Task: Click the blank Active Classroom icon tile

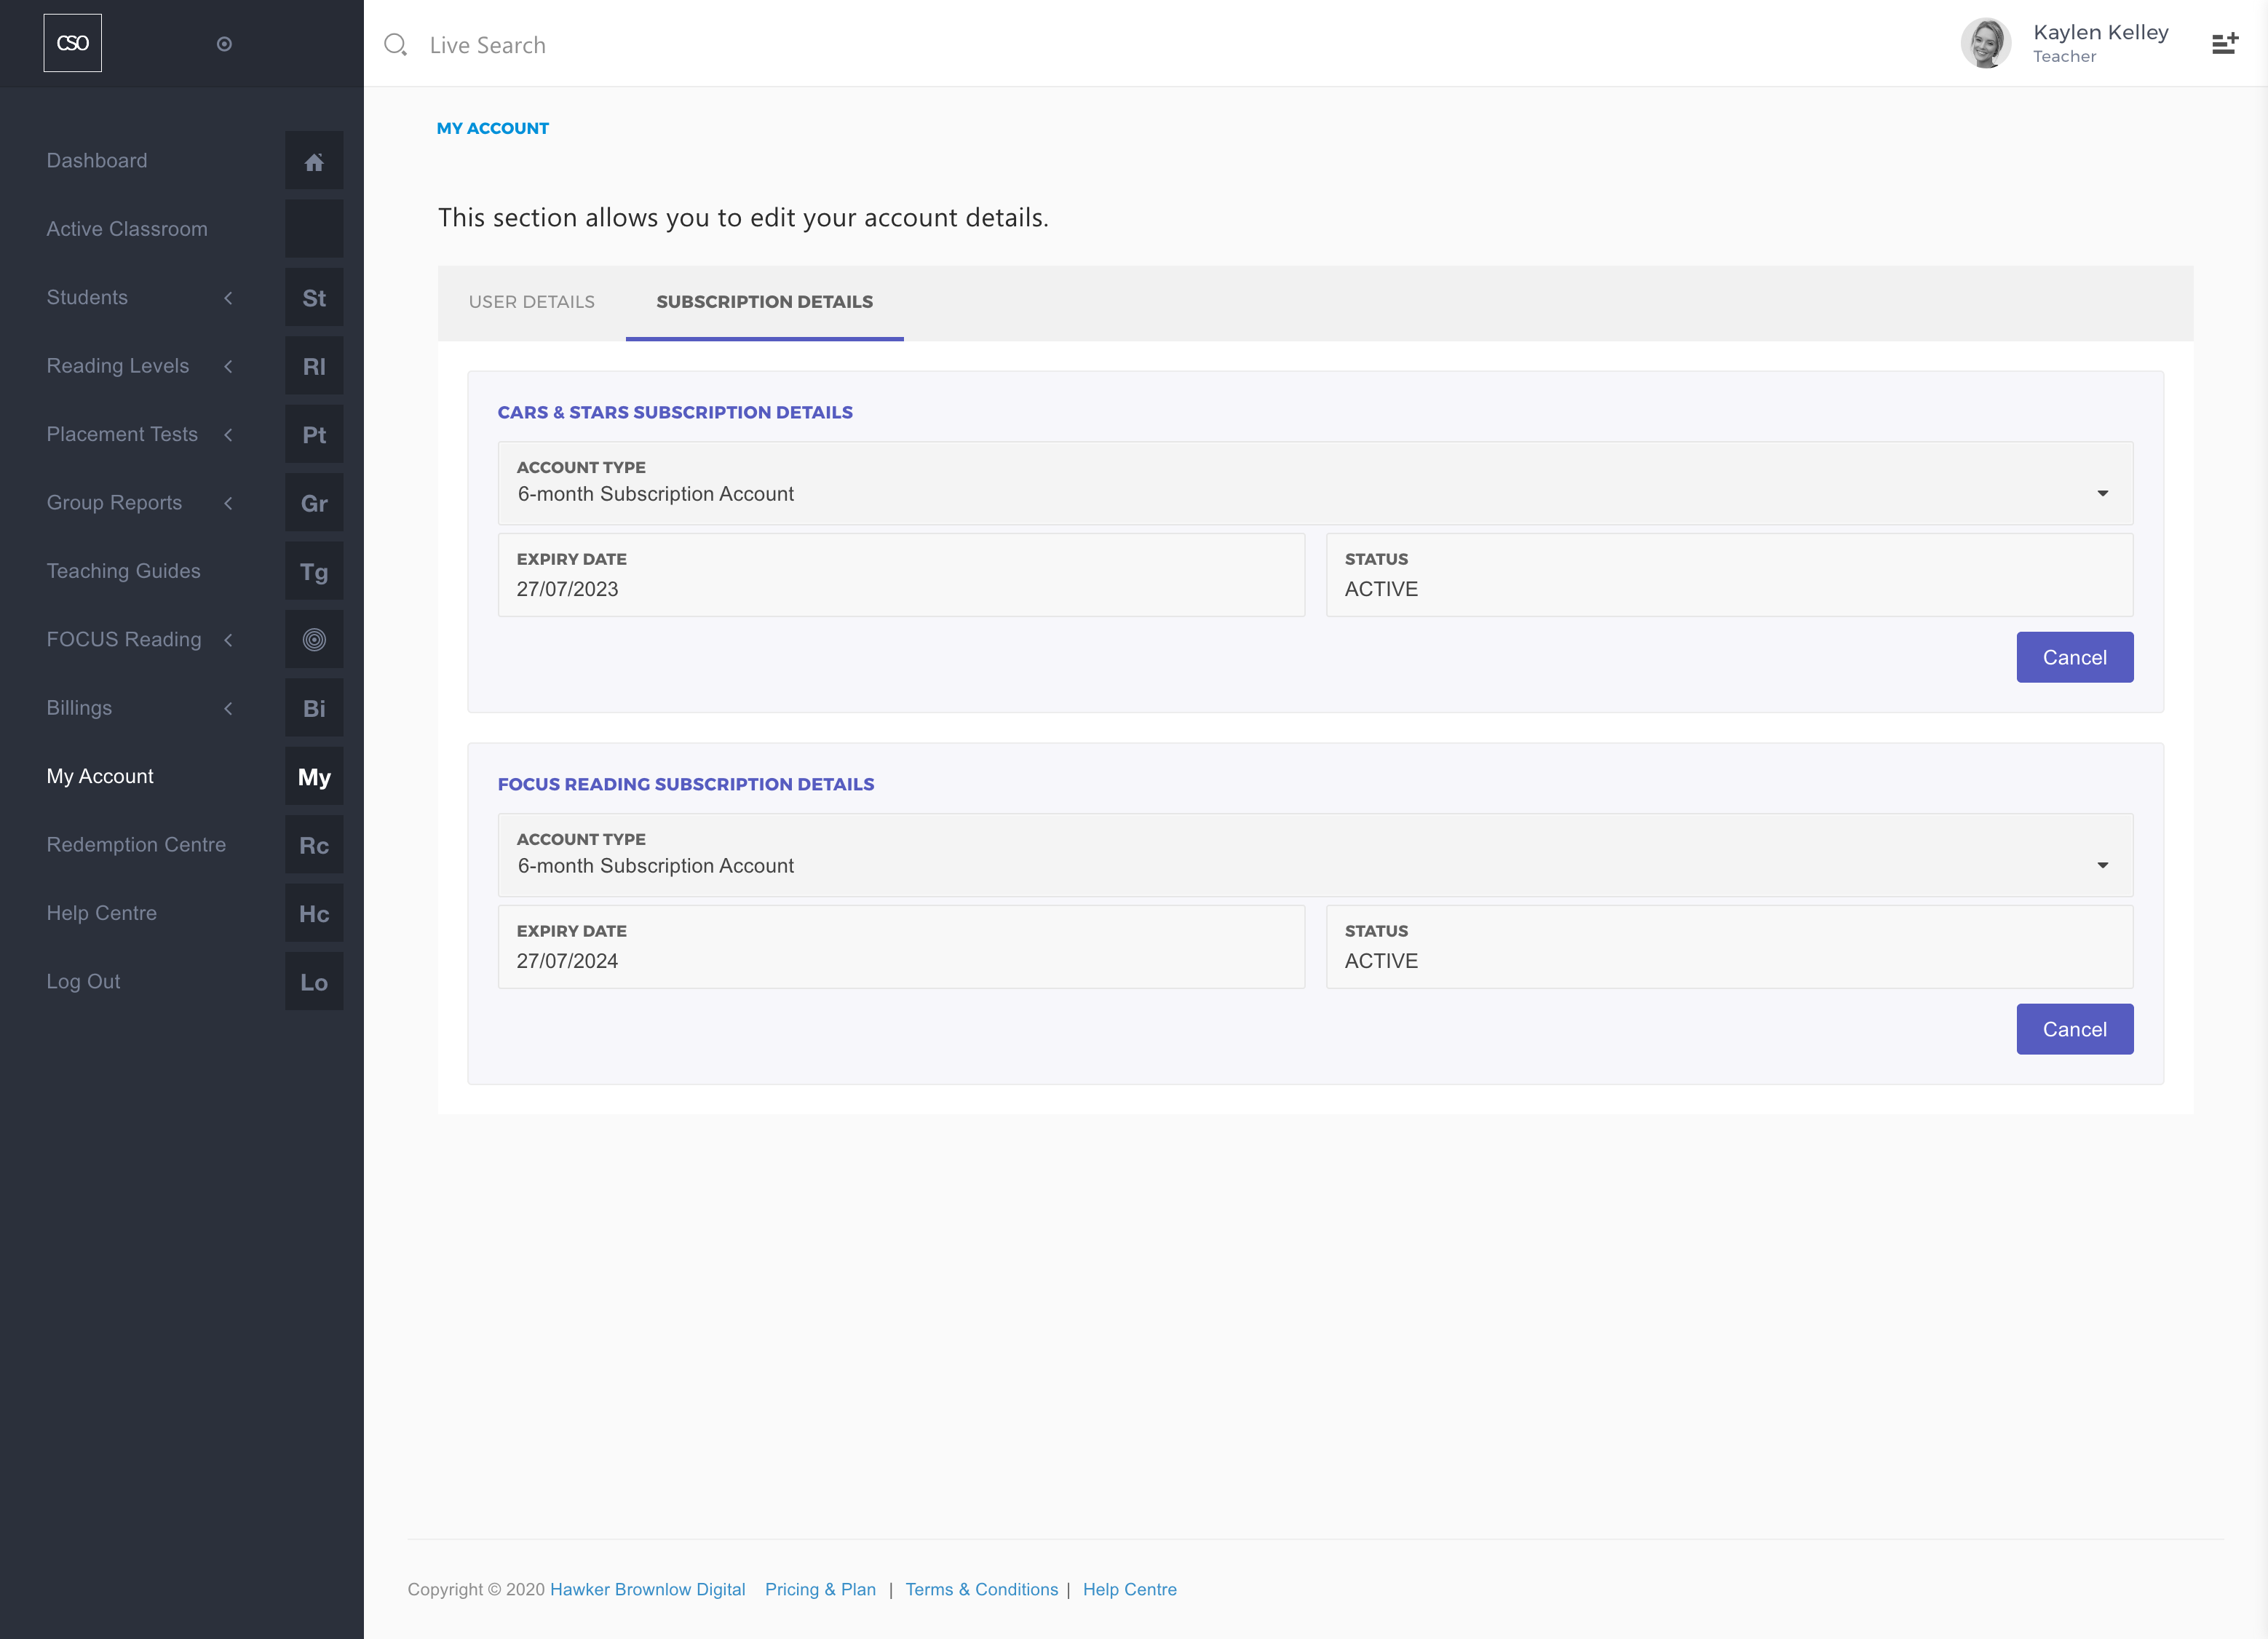Action: pos(314,229)
